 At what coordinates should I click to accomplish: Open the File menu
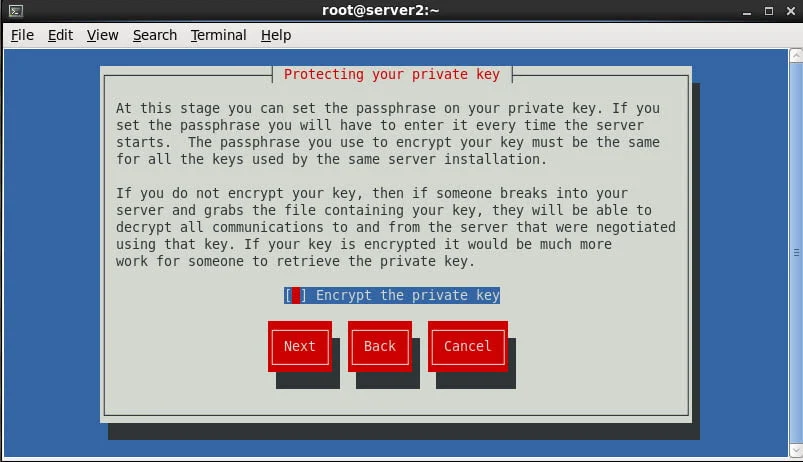pyautogui.click(x=22, y=35)
